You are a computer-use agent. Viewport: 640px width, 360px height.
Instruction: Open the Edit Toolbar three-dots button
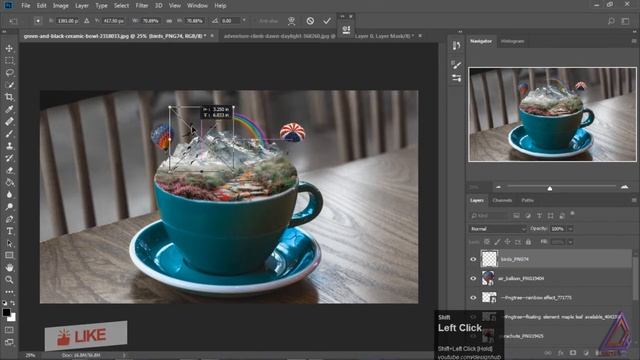9,292
